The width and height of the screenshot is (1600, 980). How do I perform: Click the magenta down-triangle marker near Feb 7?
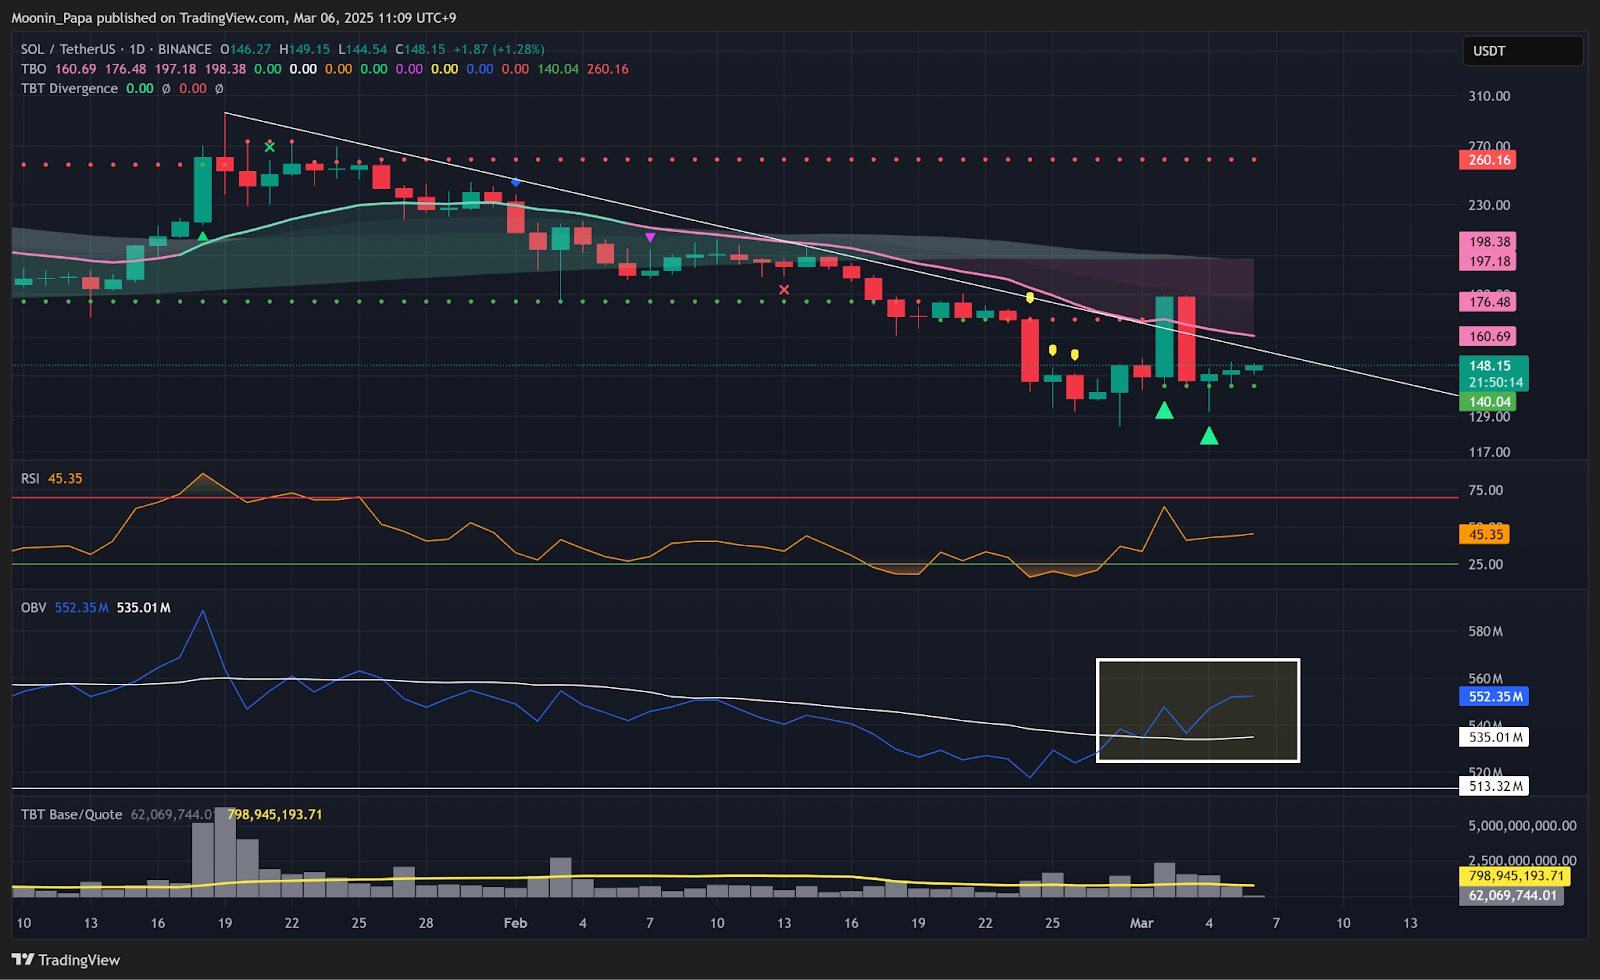coord(650,237)
